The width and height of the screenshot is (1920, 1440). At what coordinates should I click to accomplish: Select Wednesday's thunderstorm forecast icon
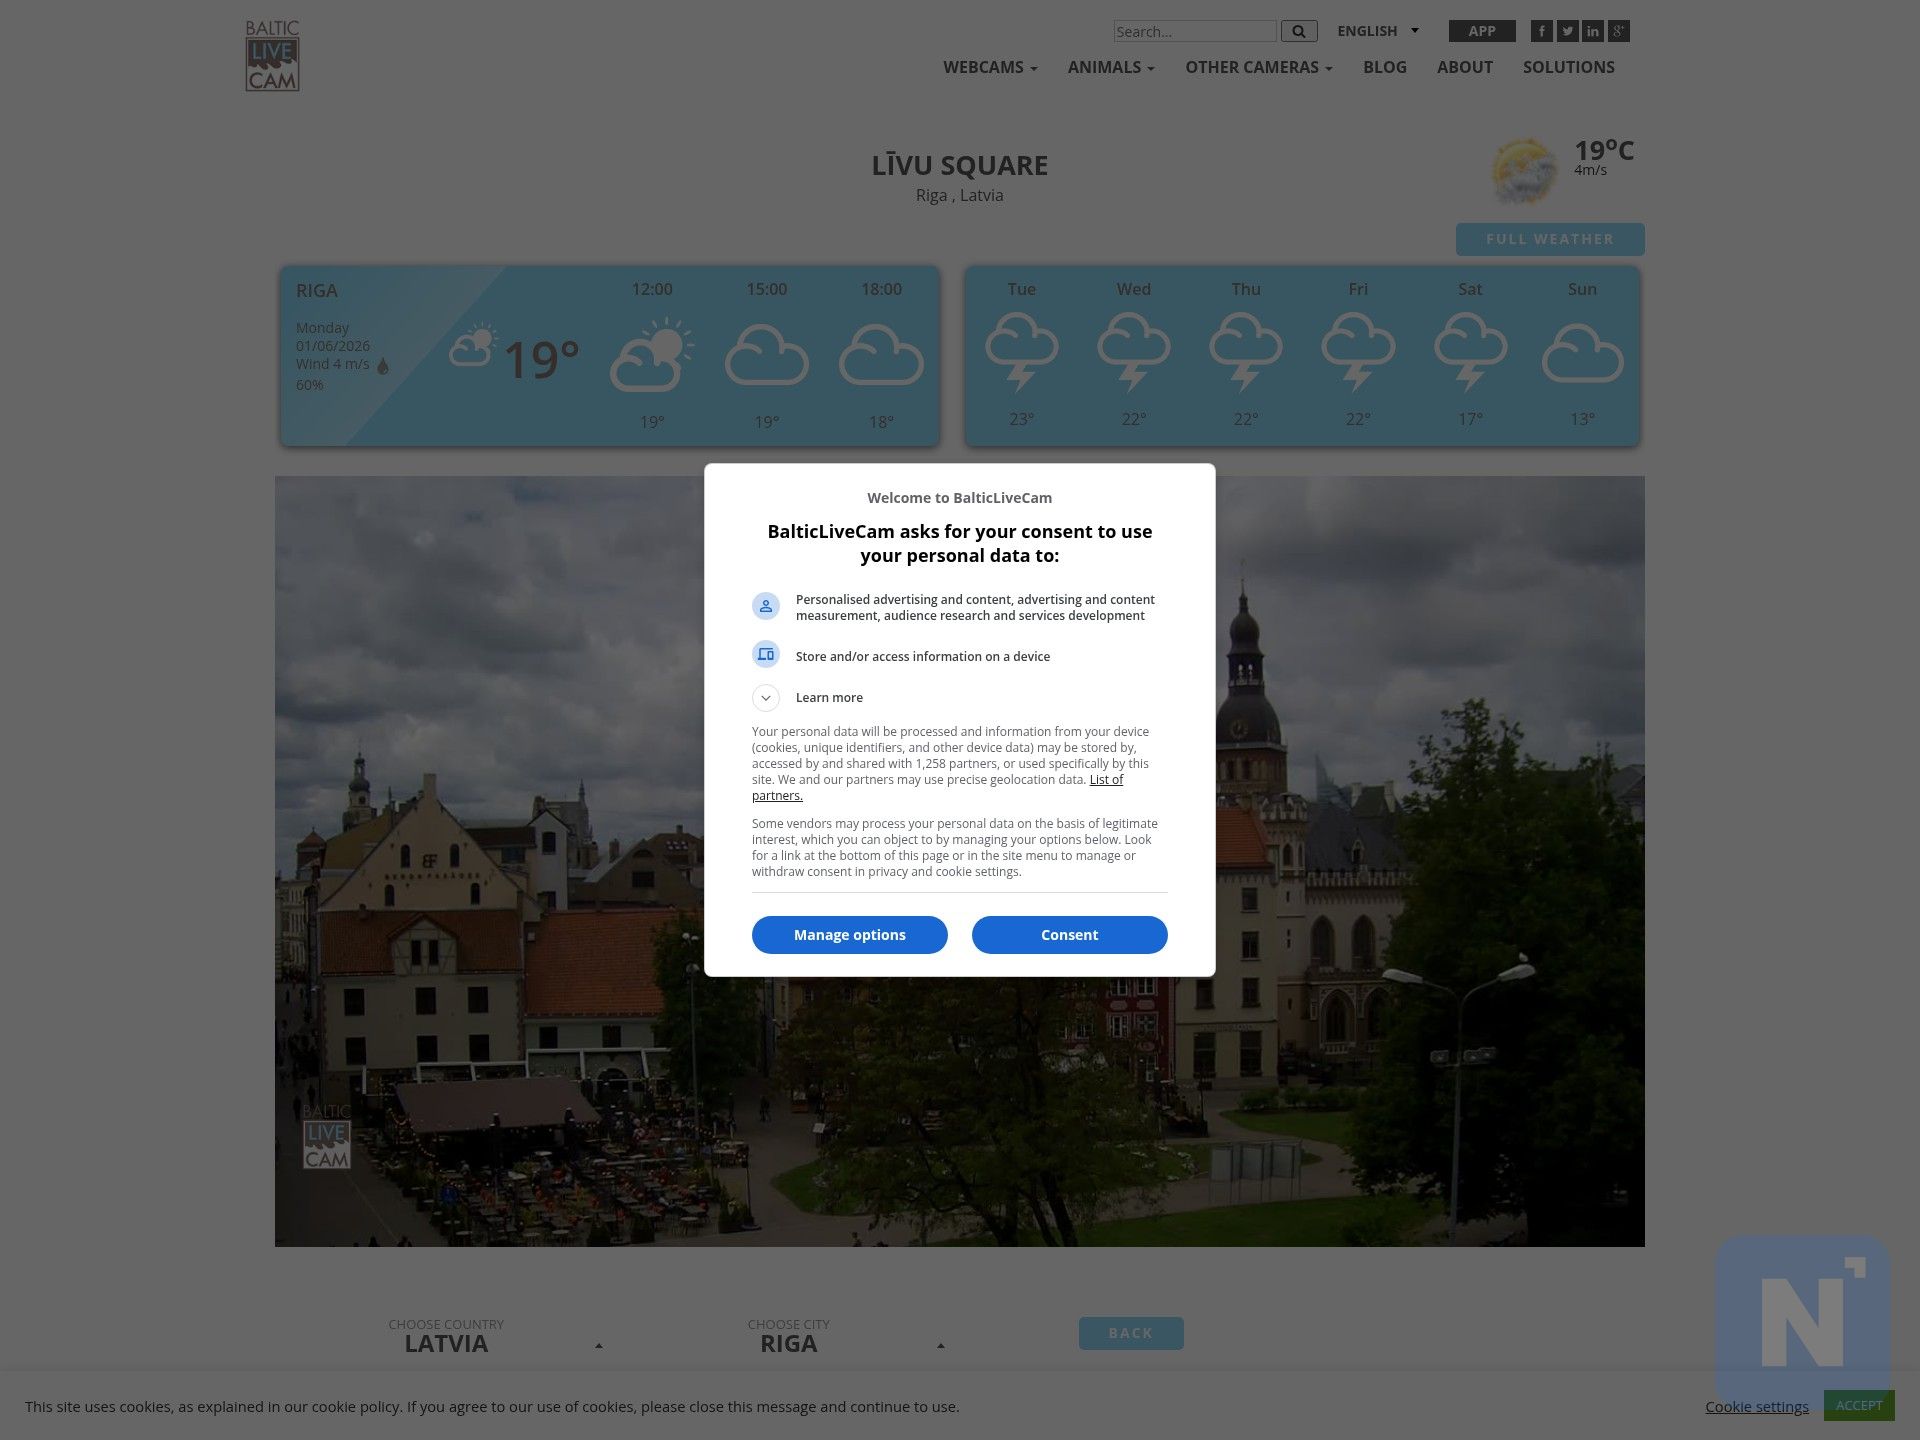[x=1134, y=352]
